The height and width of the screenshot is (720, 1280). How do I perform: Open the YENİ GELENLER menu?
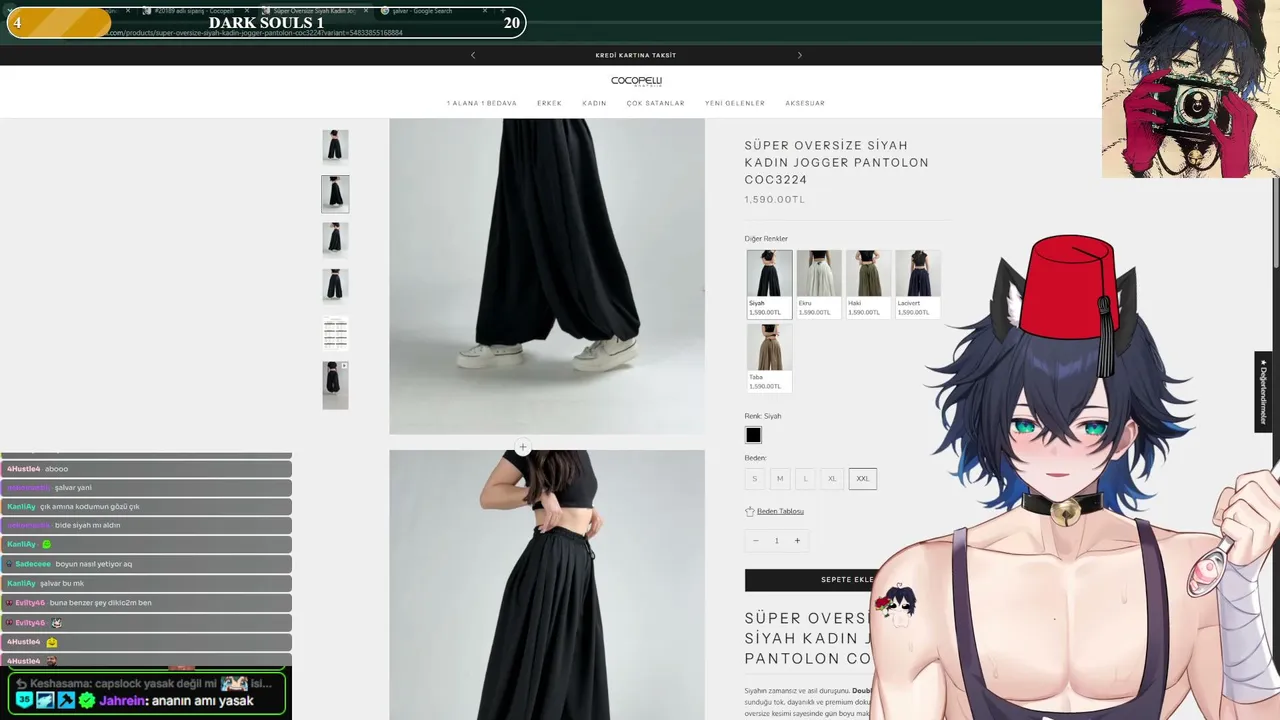click(x=735, y=103)
